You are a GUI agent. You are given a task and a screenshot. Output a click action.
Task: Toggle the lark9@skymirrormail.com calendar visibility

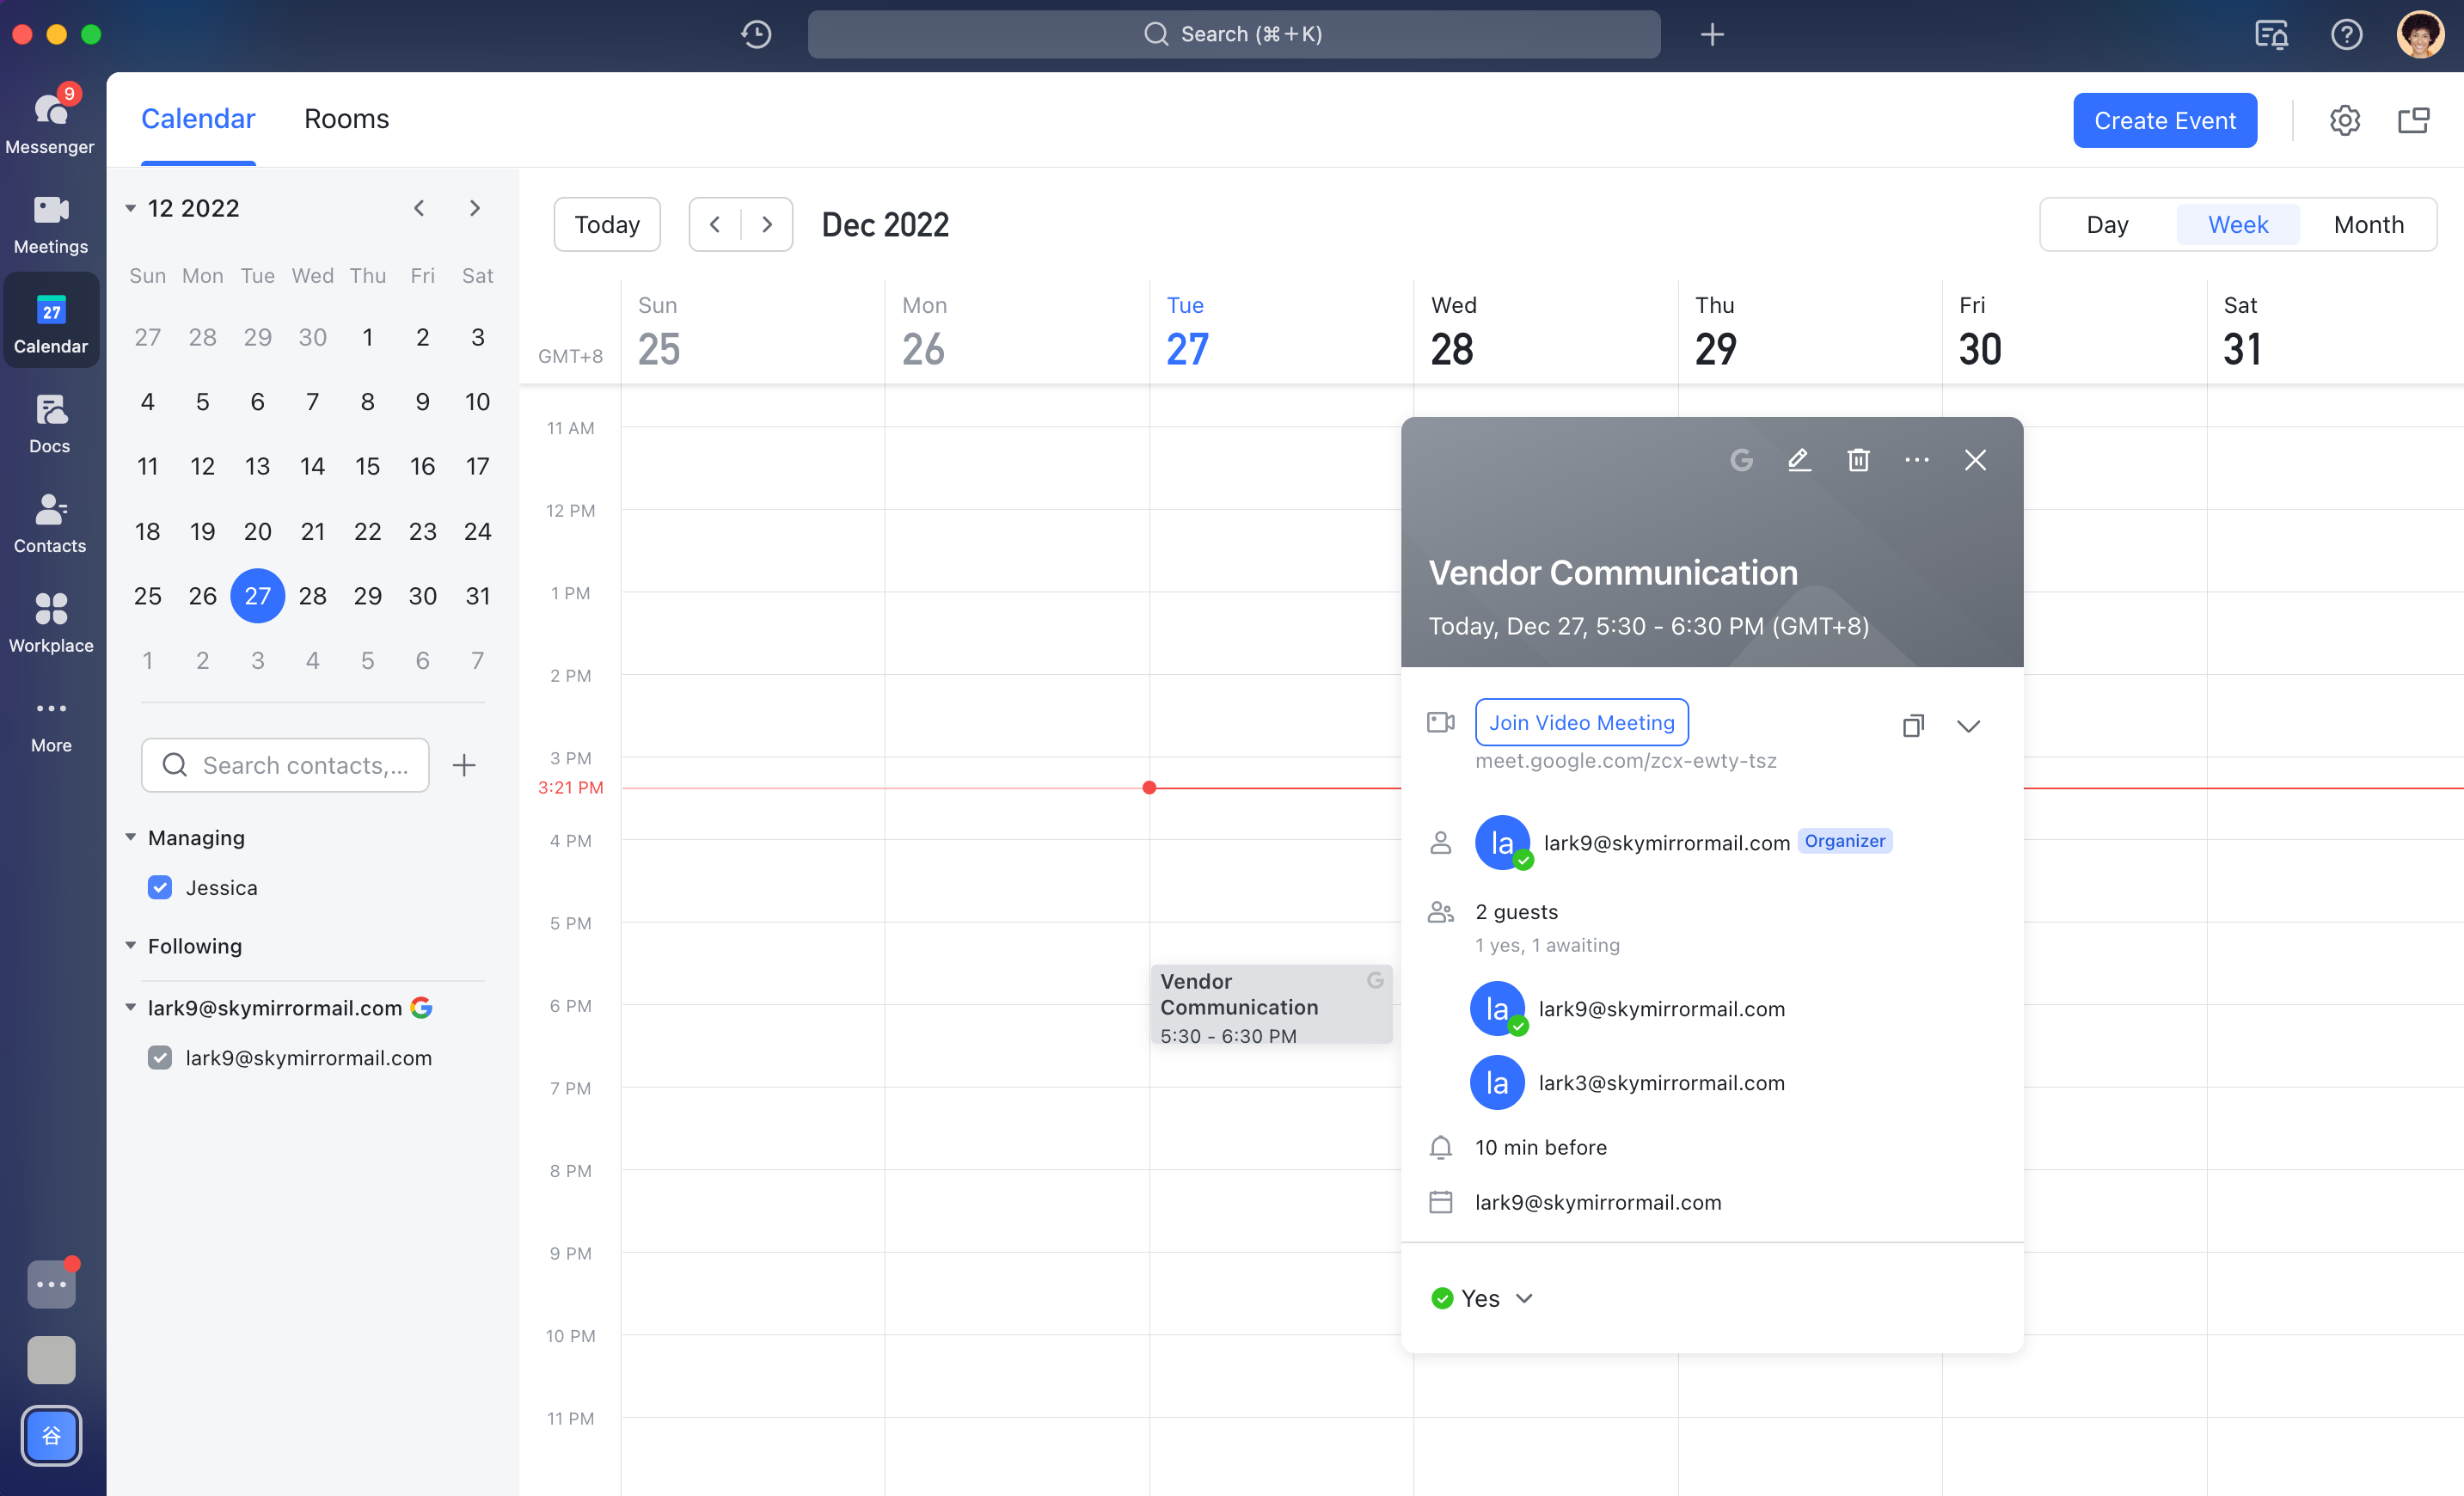pyautogui.click(x=160, y=1057)
